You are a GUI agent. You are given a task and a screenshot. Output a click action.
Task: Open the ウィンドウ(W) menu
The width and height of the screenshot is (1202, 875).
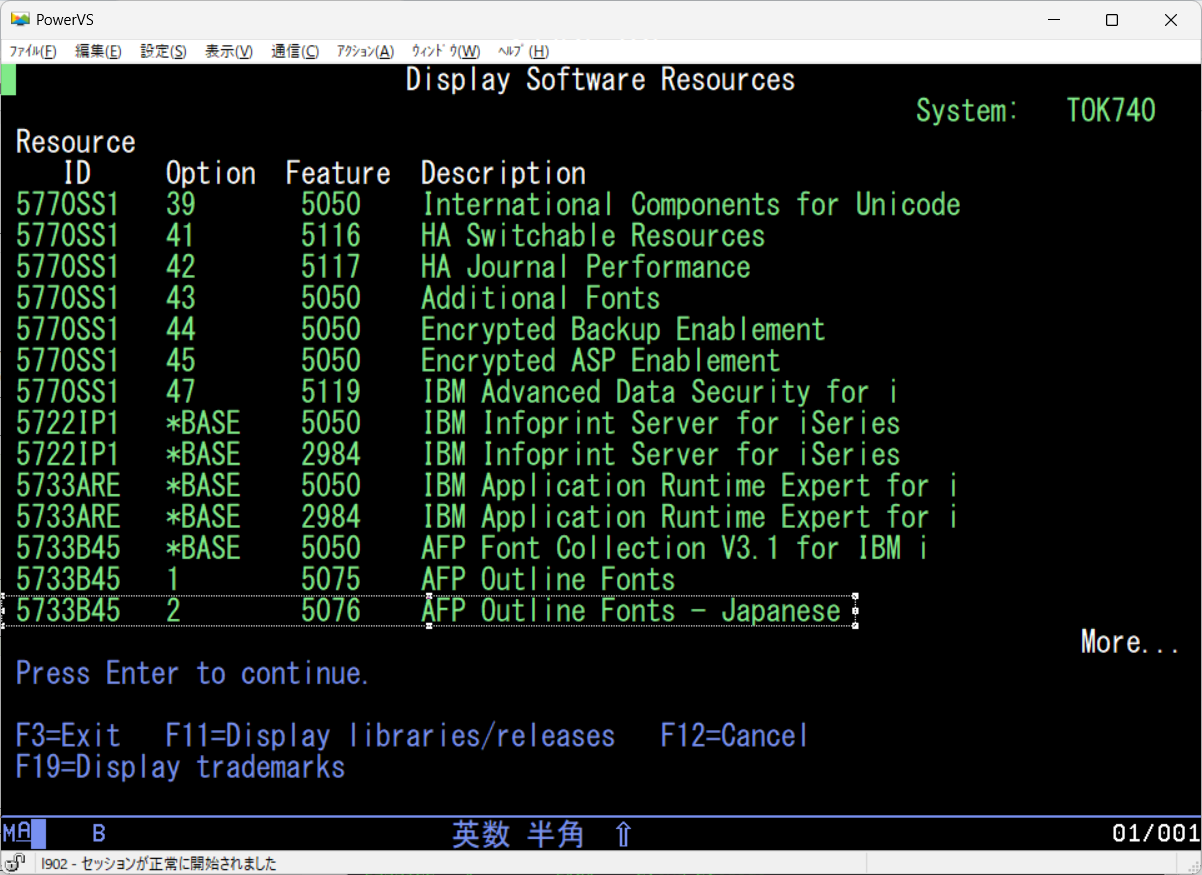446,52
